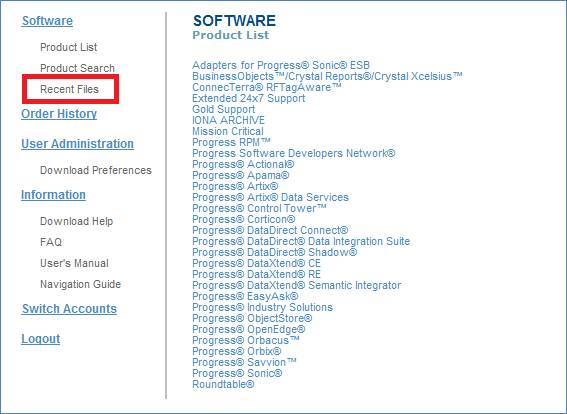The width and height of the screenshot is (567, 414).
Task: Open Progress DataXtend CE
Action: coord(256,263)
